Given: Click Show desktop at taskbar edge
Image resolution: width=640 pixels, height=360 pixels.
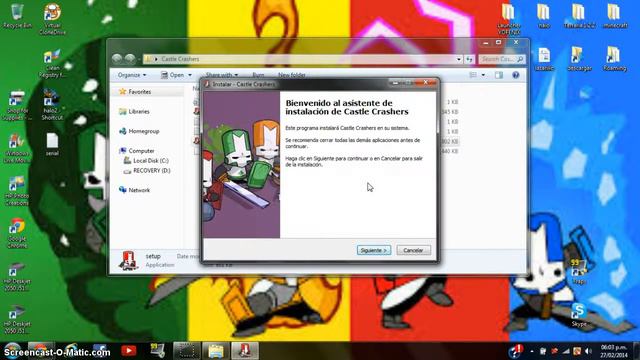Looking at the screenshot, I should (636, 351).
